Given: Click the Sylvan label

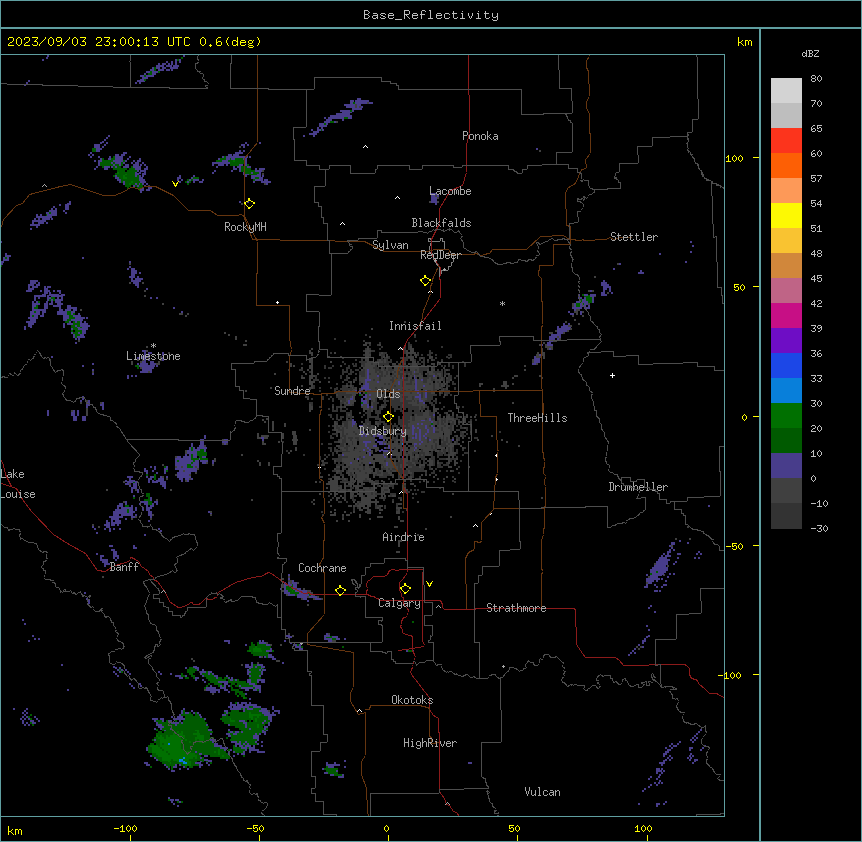Looking at the screenshot, I should pyautogui.click(x=390, y=245).
